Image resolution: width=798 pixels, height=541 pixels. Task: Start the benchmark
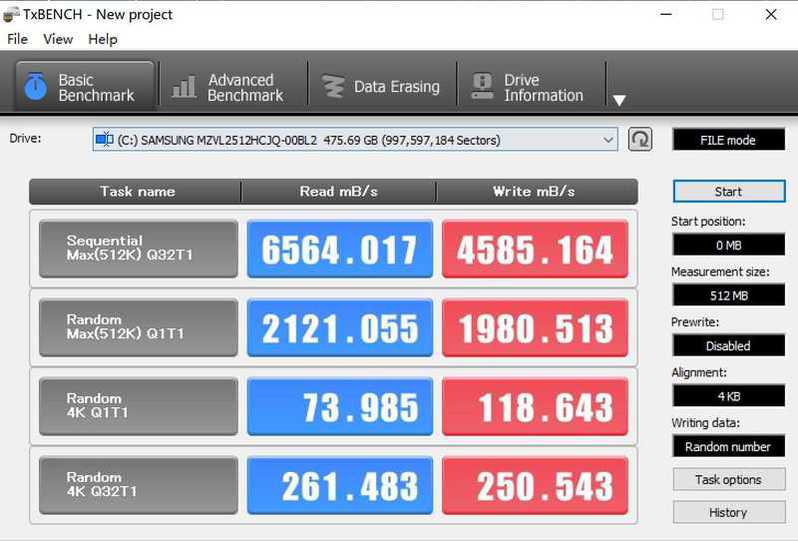click(x=729, y=191)
